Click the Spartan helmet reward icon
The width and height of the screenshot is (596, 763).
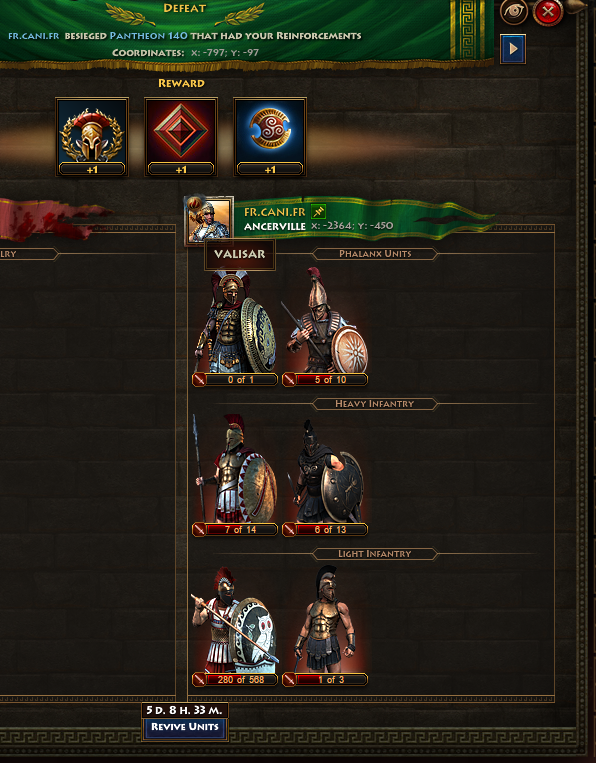92,136
